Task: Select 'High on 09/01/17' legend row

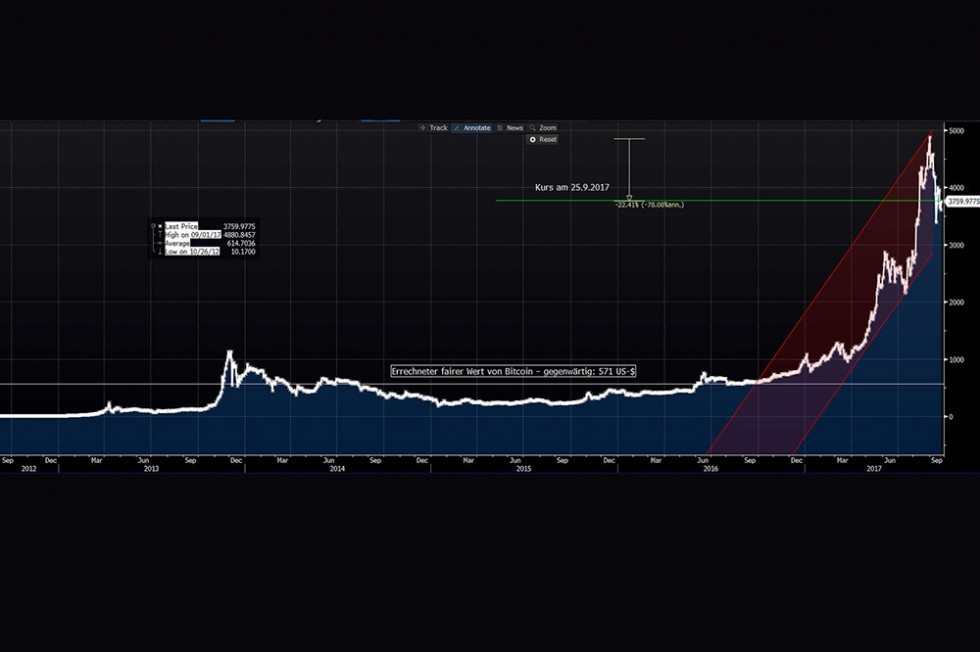Action: (x=192, y=234)
